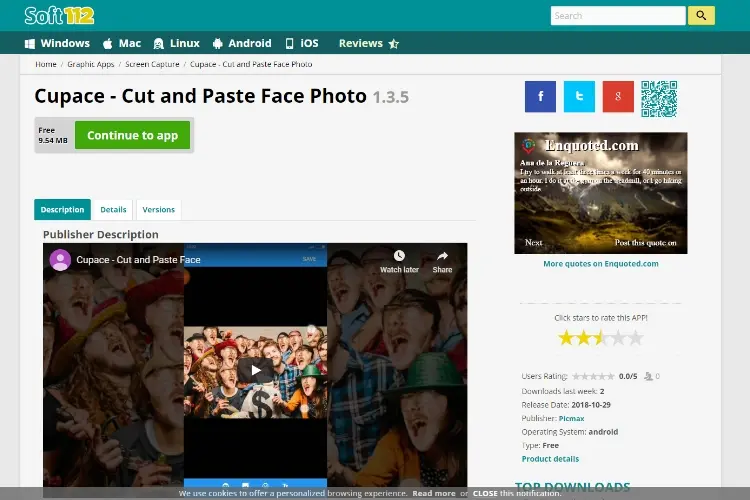Click the release date 2018-10-29

591,405
